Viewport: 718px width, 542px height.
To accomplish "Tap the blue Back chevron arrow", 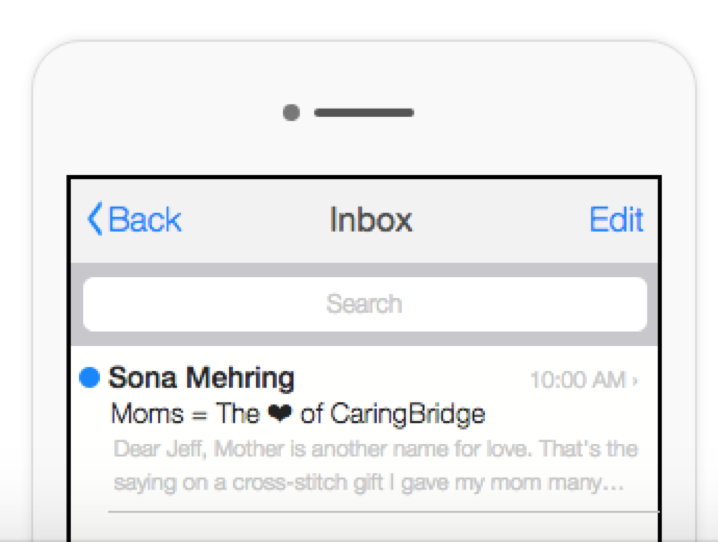I will coord(95,219).
